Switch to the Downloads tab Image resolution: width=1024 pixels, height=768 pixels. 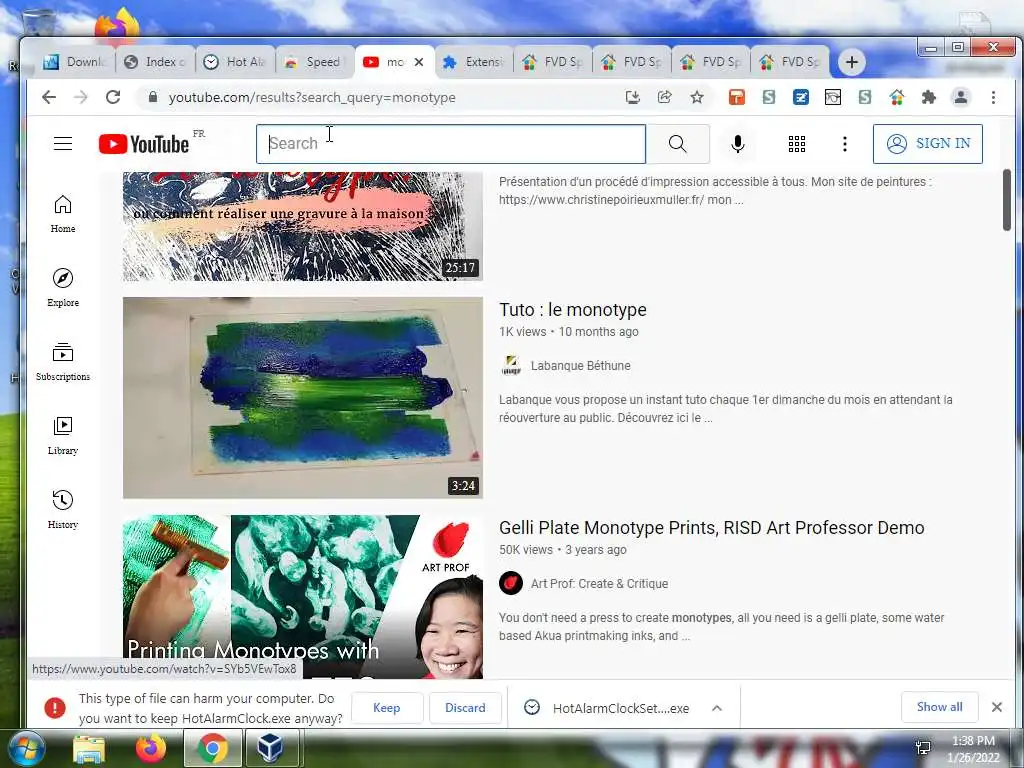[76, 62]
